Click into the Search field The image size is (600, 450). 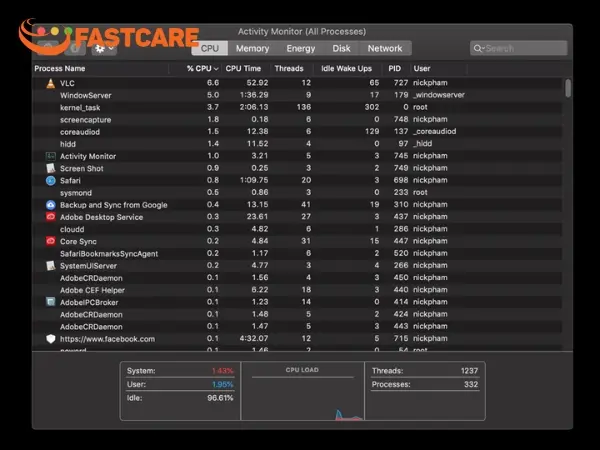point(519,49)
